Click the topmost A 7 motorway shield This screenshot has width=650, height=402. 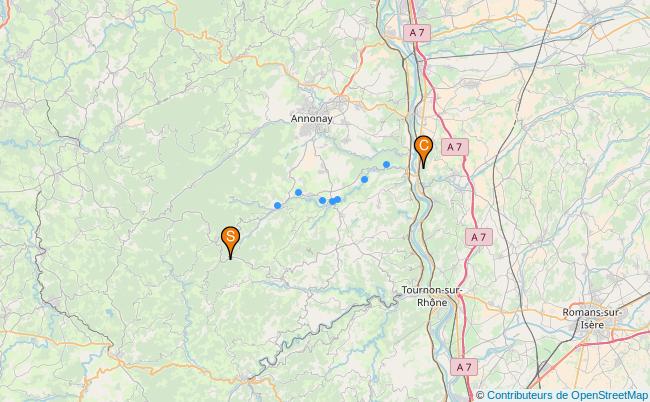[417, 33]
